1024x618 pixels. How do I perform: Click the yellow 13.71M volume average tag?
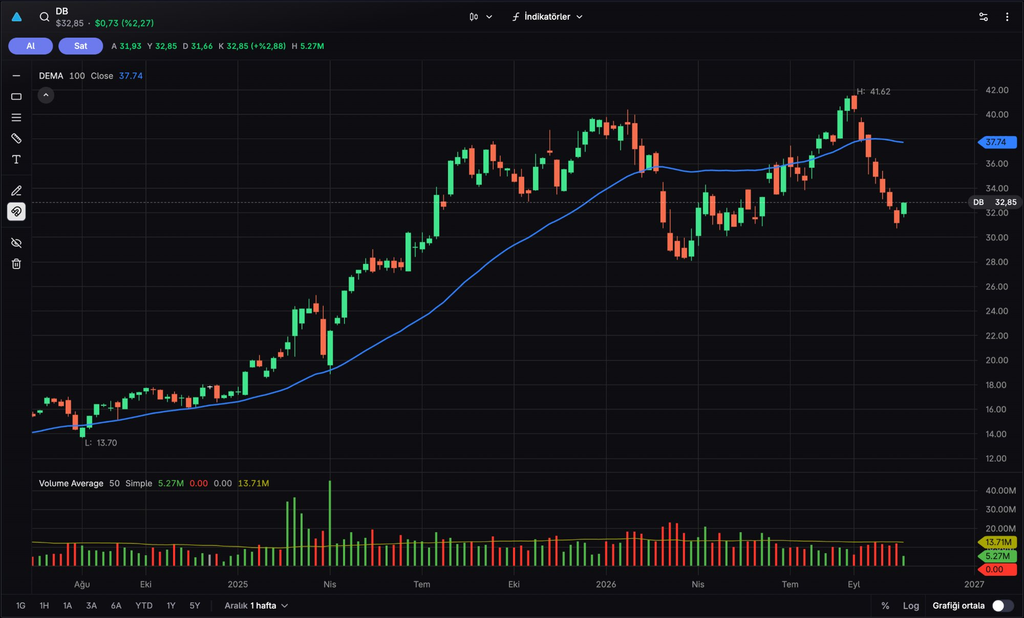coord(997,542)
